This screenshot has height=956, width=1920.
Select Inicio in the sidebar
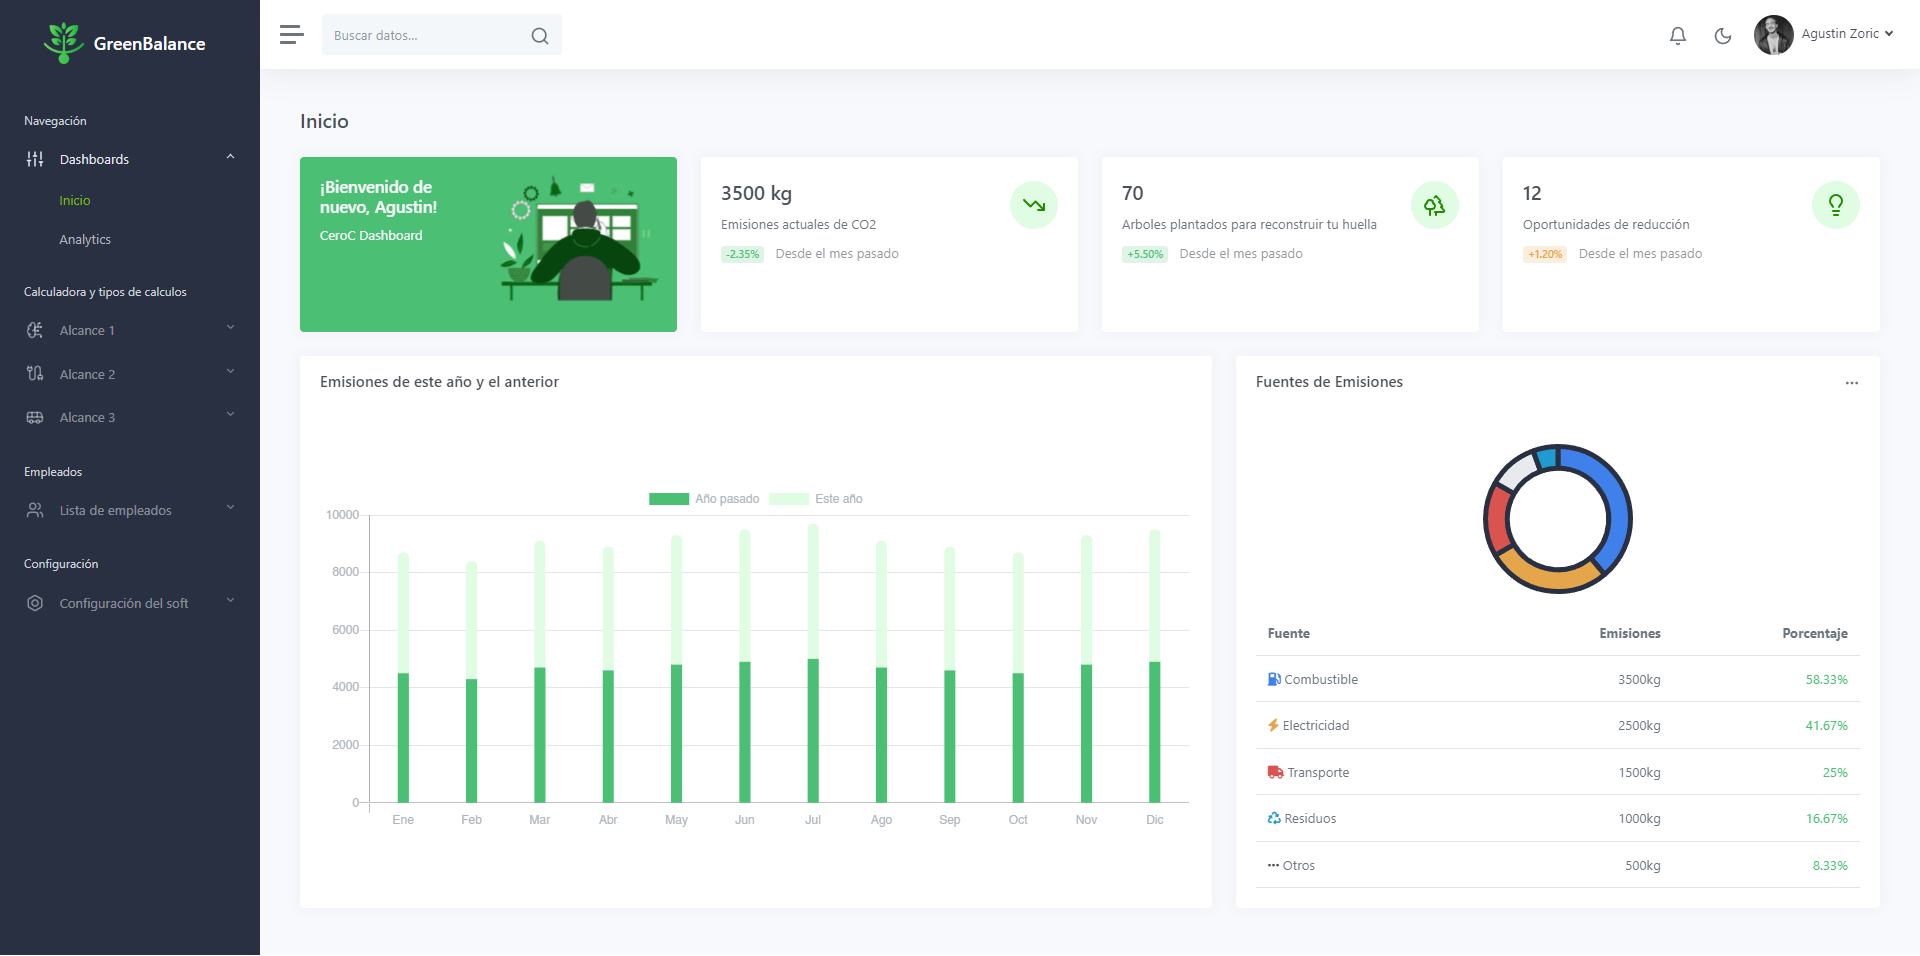tap(75, 201)
